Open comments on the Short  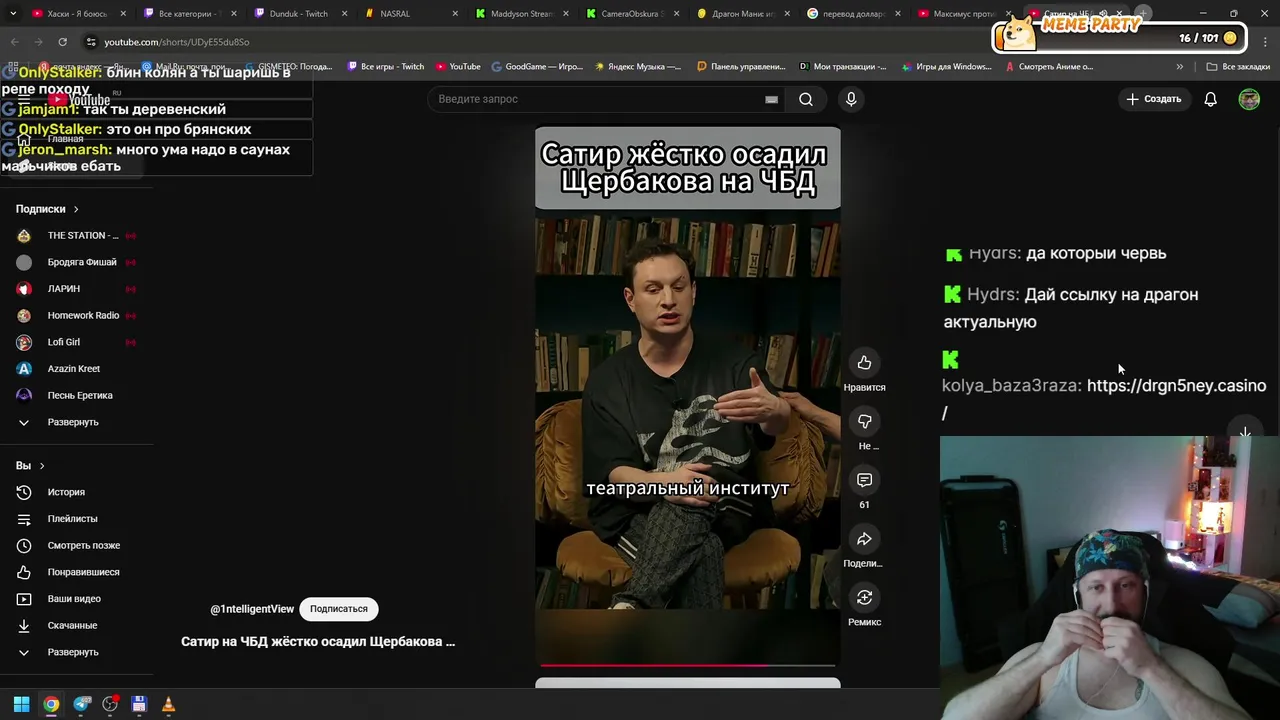click(x=864, y=481)
